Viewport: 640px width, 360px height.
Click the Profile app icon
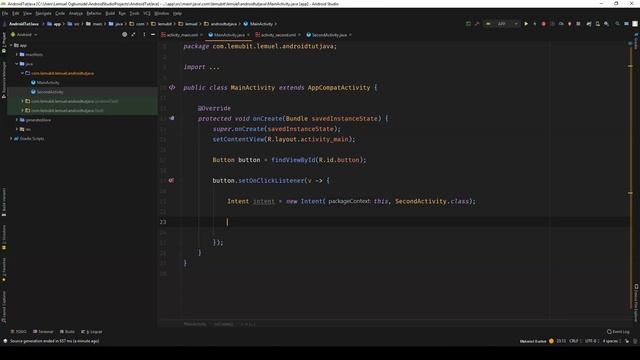pyautogui.click(x=561, y=24)
